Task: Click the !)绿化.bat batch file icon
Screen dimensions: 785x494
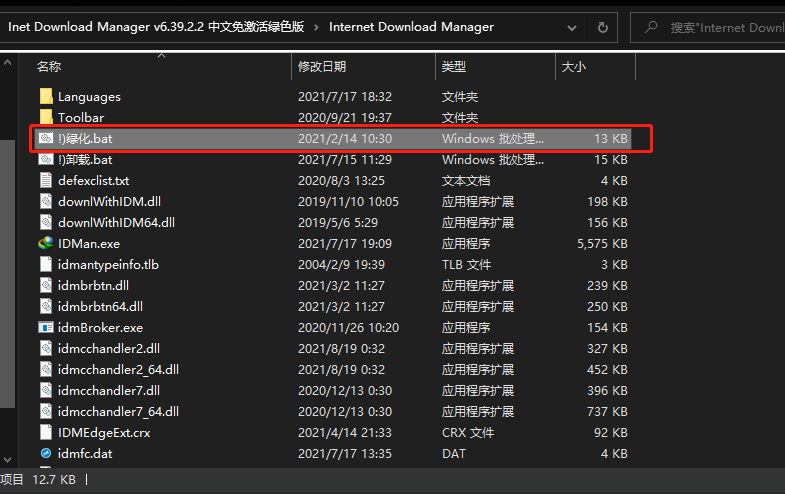Action: [46, 138]
